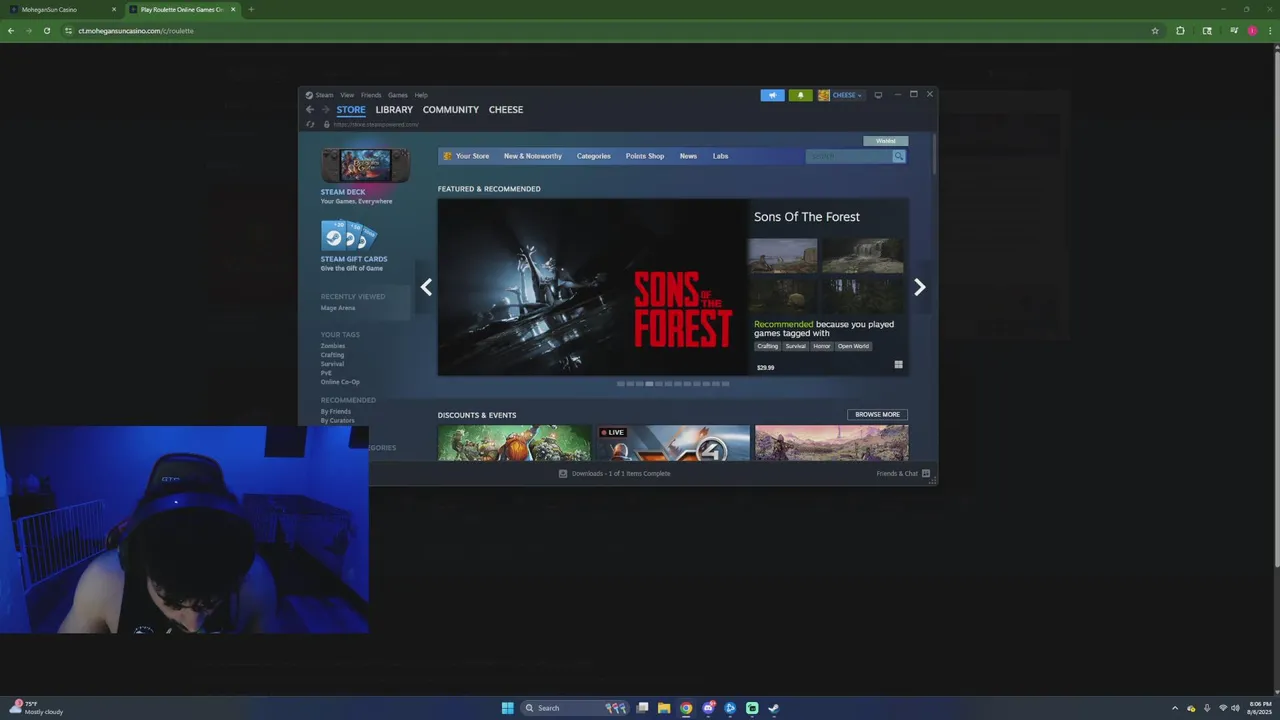
Task: Go back in Steam client navigation
Action: [x=310, y=110]
